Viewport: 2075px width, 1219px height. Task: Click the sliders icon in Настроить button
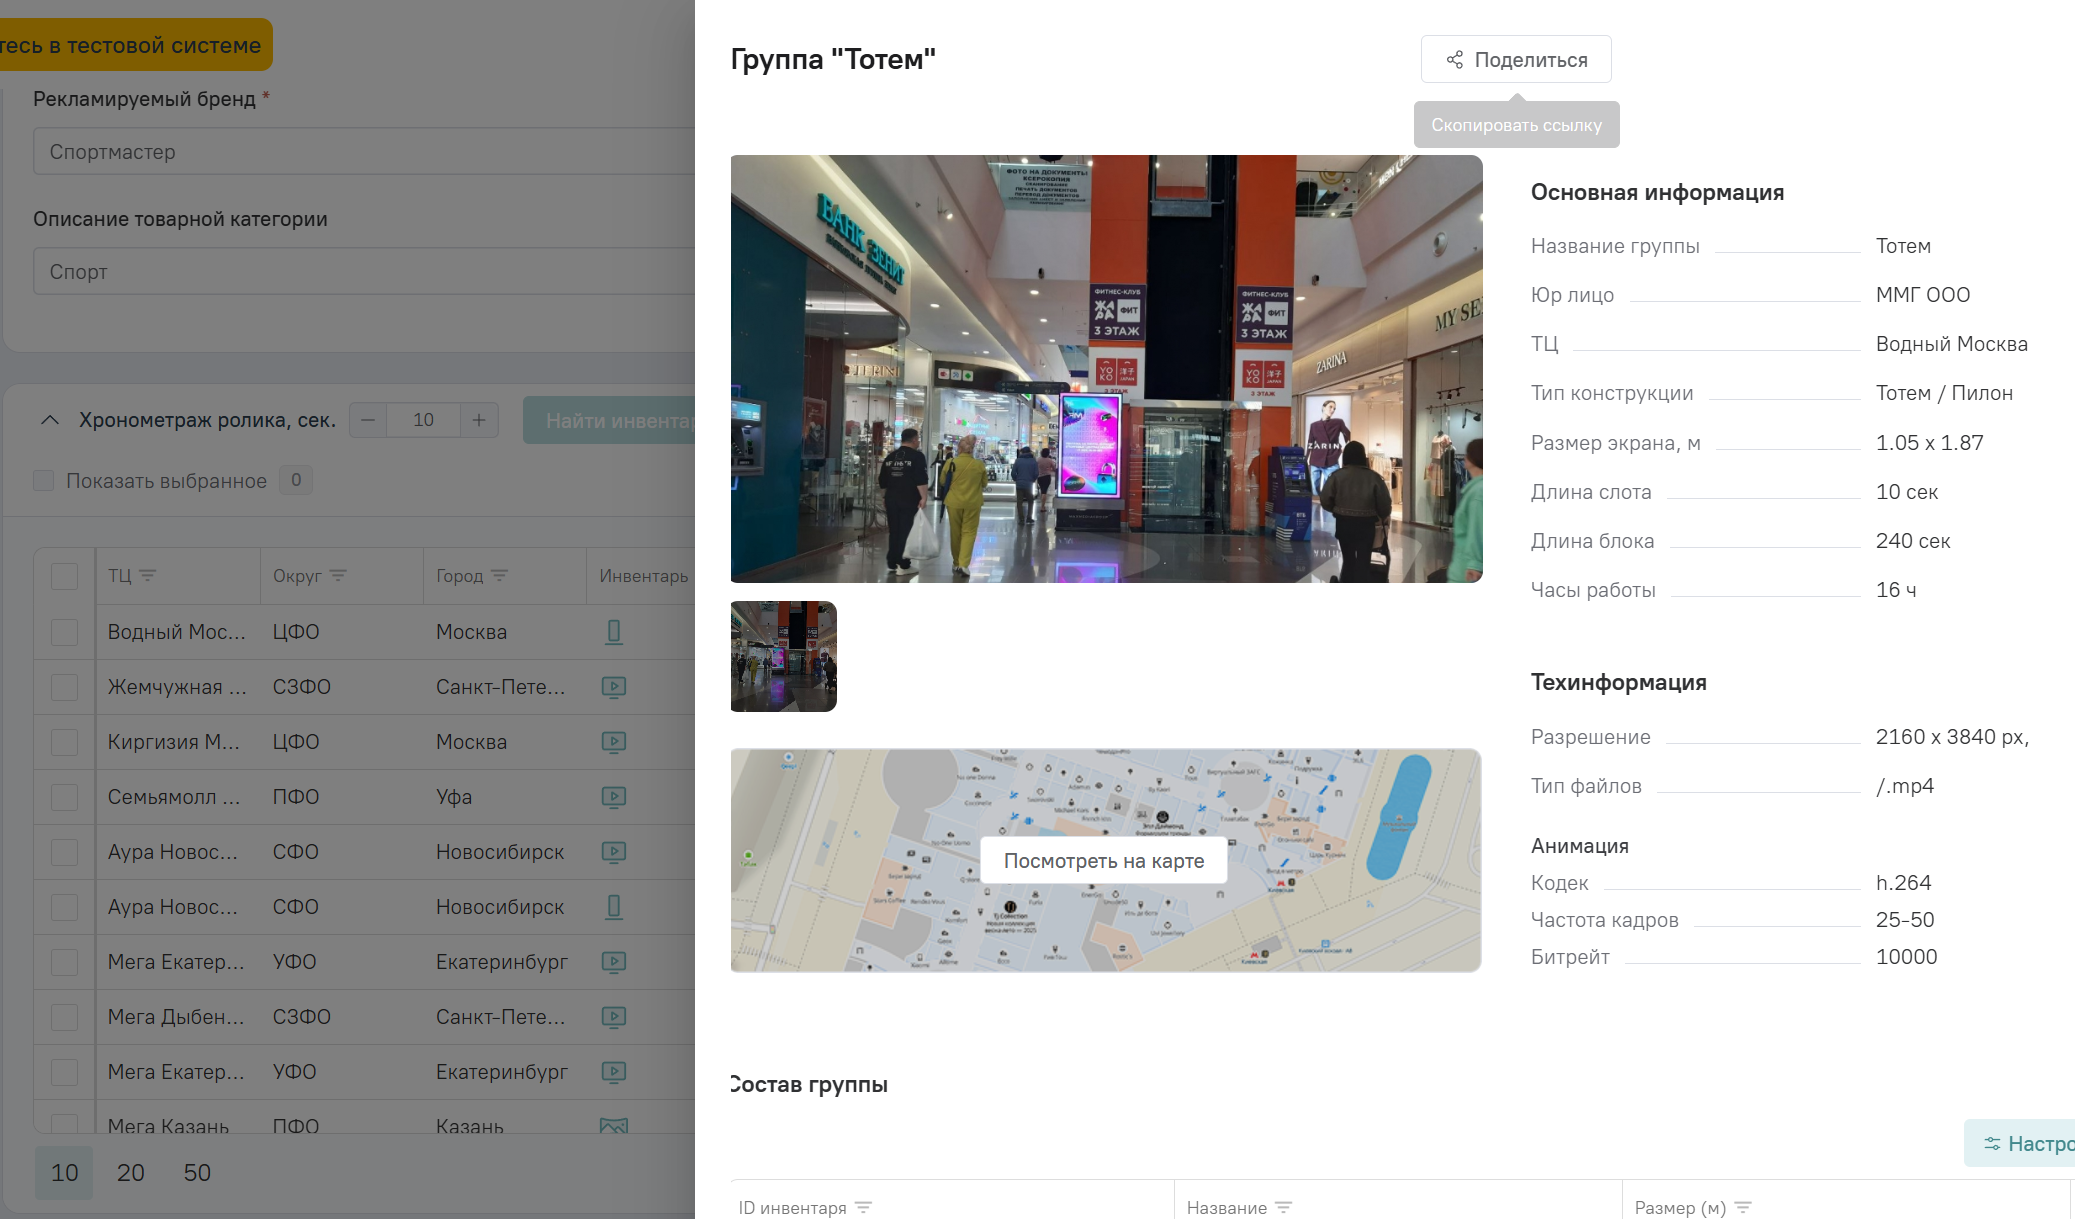click(x=1992, y=1144)
